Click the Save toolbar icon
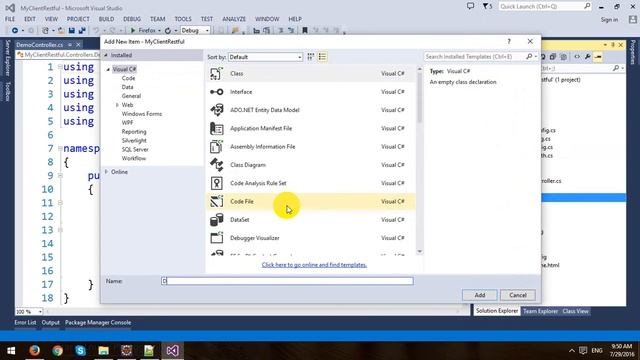Screen dimensions: 640x360 pyautogui.click(x=72, y=31)
